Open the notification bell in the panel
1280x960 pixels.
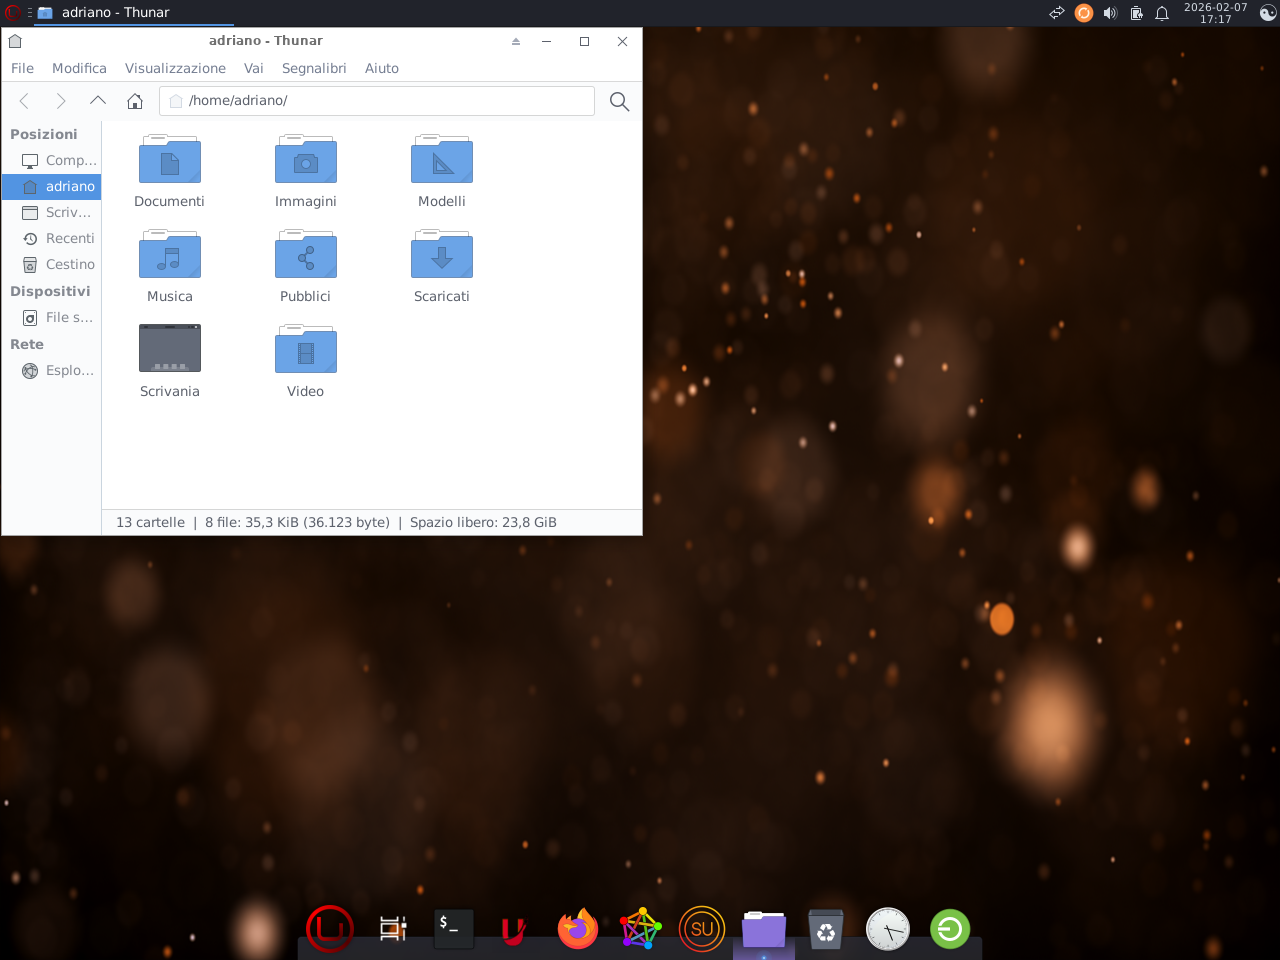(x=1162, y=13)
